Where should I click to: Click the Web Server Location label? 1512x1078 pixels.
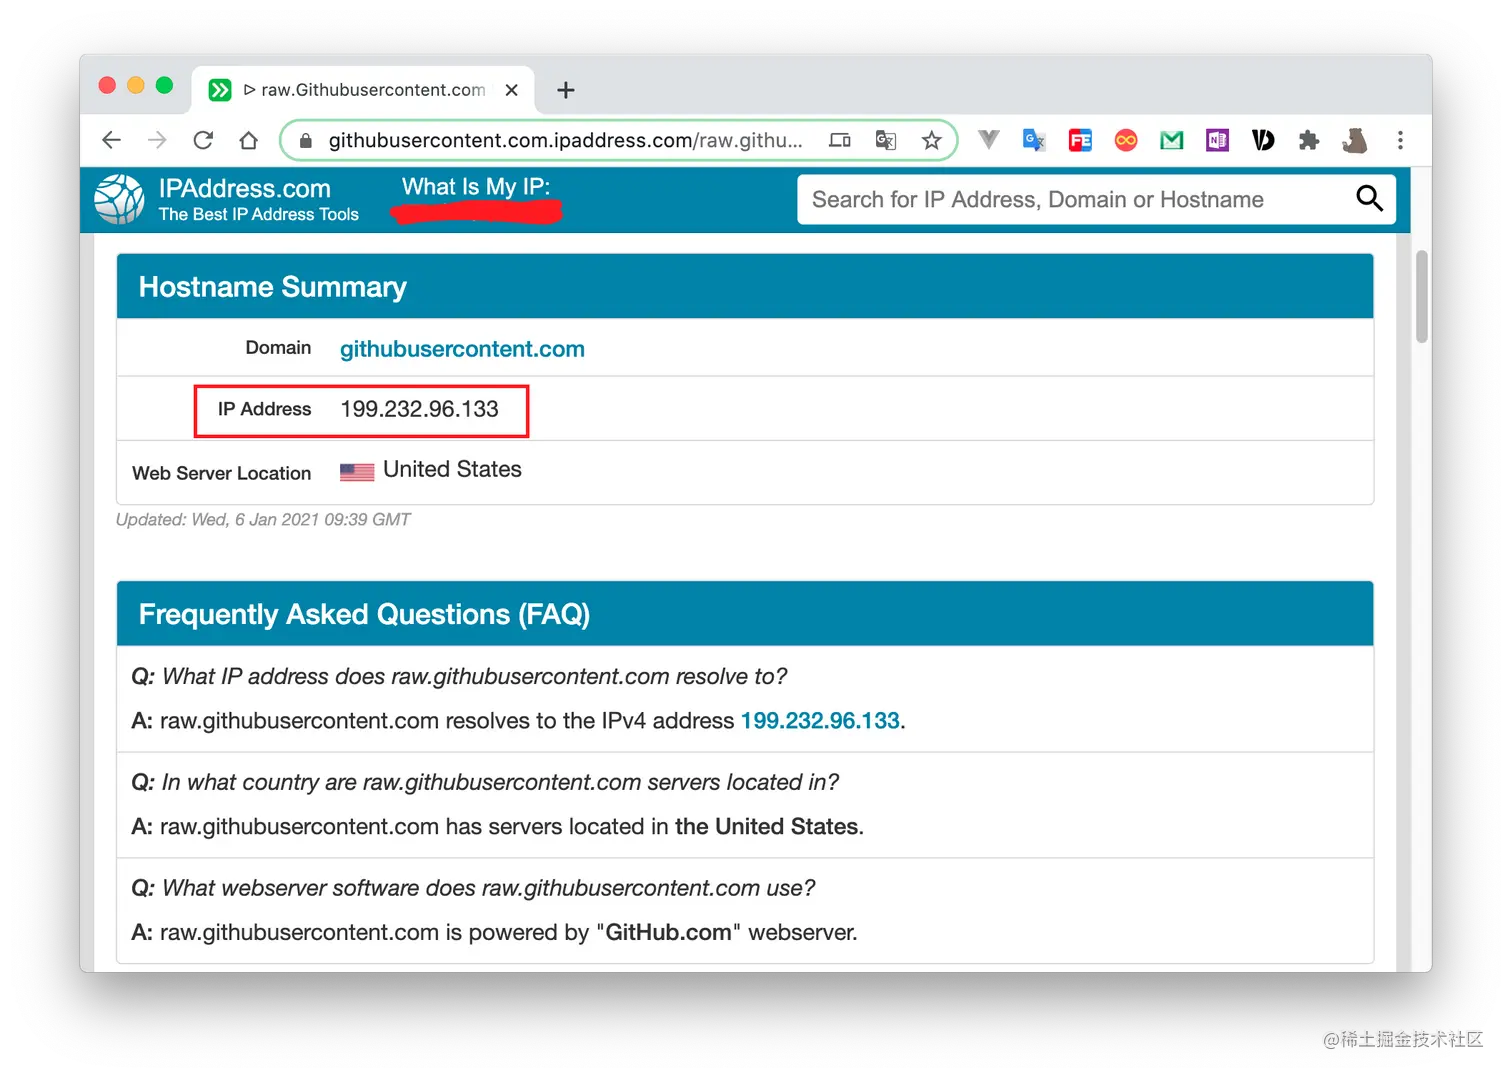[x=221, y=473]
